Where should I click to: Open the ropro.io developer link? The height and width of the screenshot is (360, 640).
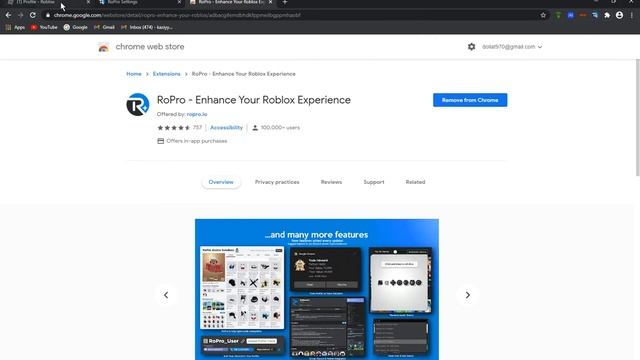pos(197,114)
